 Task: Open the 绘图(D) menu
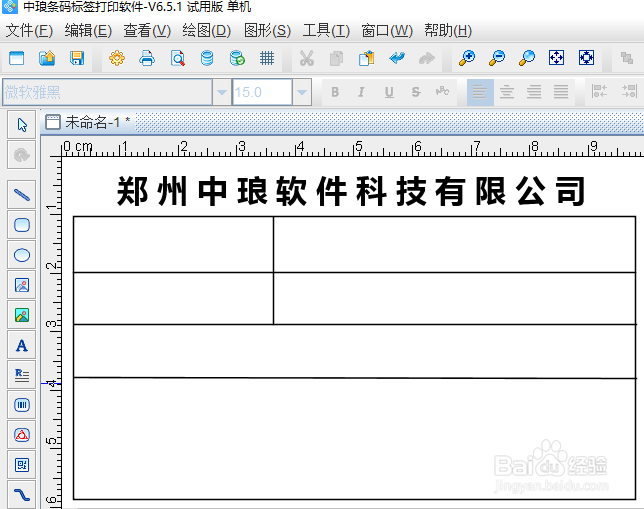click(x=207, y=31)
